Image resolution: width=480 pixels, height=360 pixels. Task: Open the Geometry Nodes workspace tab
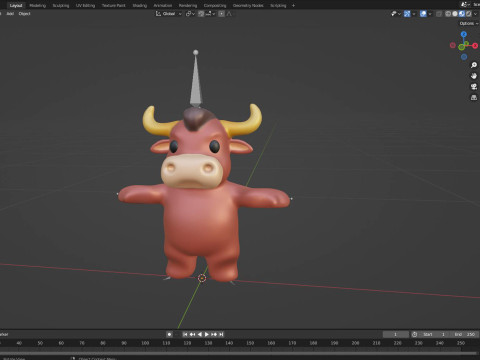click(x=248, y=5)
